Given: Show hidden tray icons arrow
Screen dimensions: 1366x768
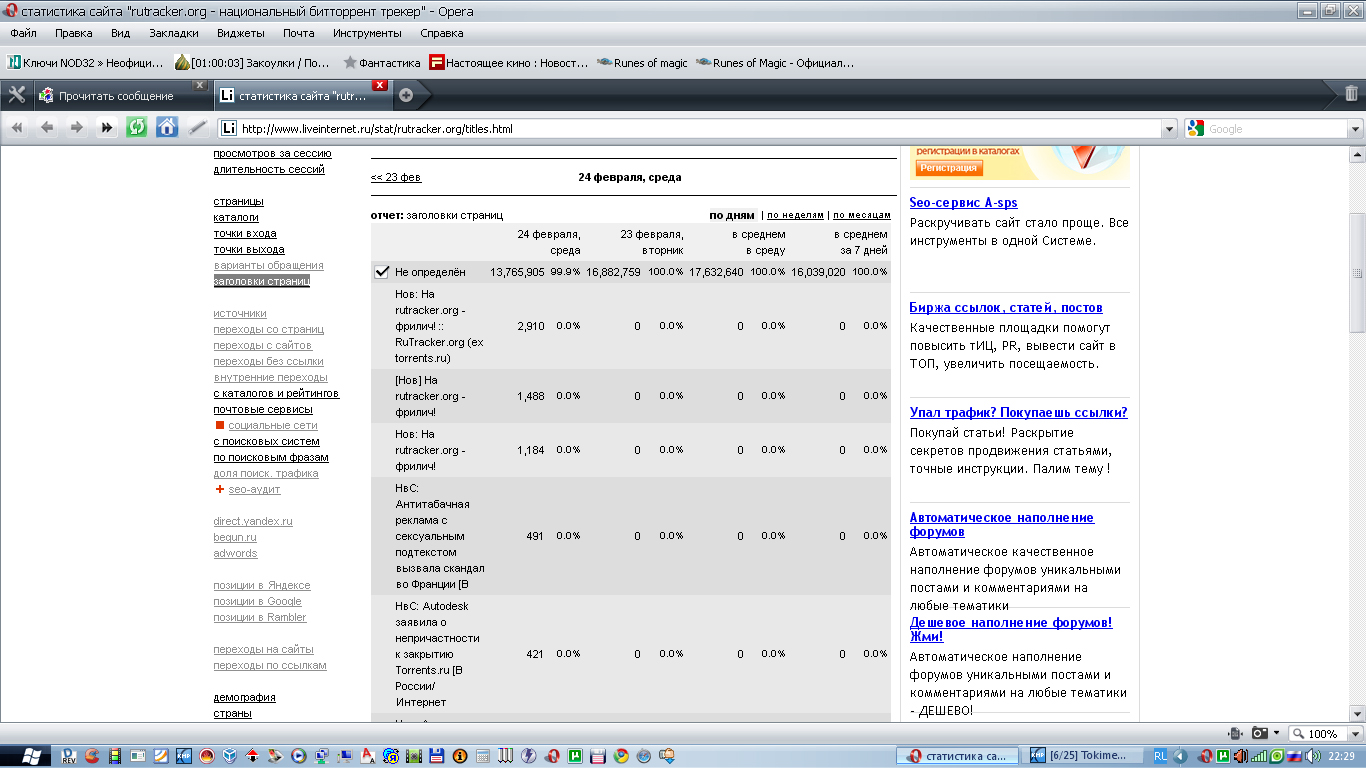Looking at the screenshot, I should point(1181,756).
